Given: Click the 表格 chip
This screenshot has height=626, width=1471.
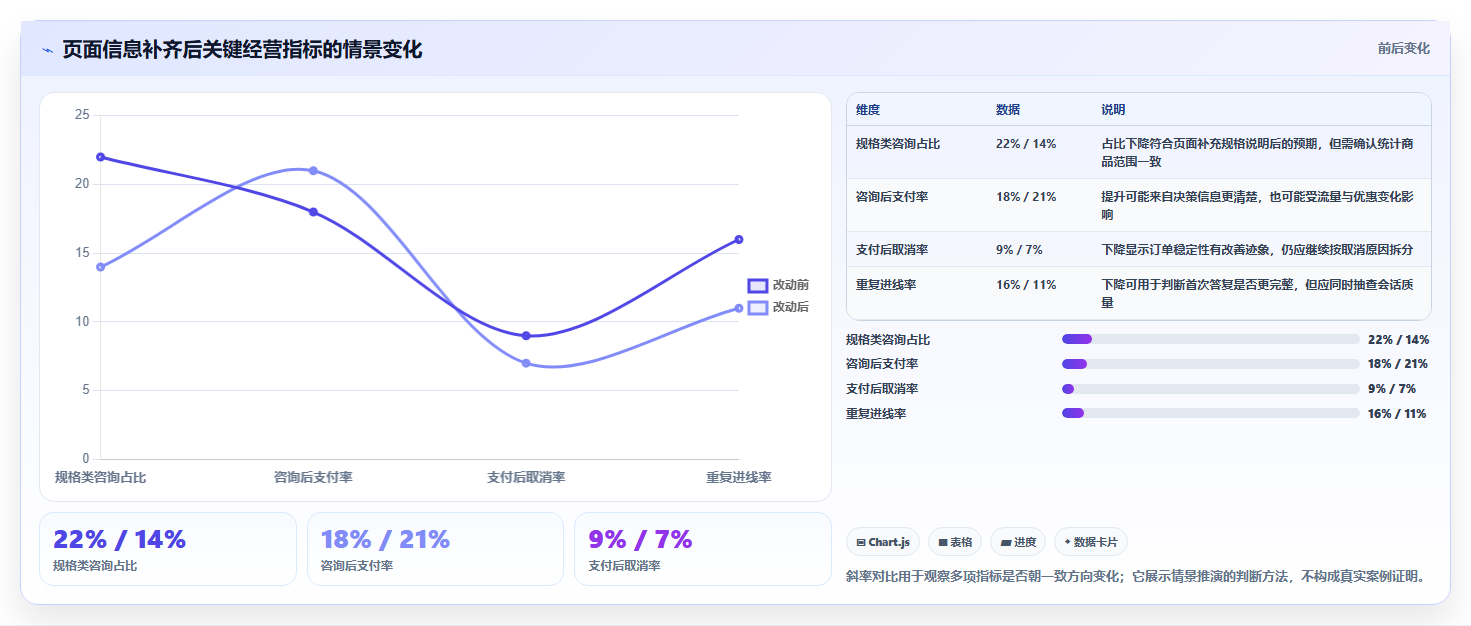Looking at the screenshot, I should click(x=955, y=542).
